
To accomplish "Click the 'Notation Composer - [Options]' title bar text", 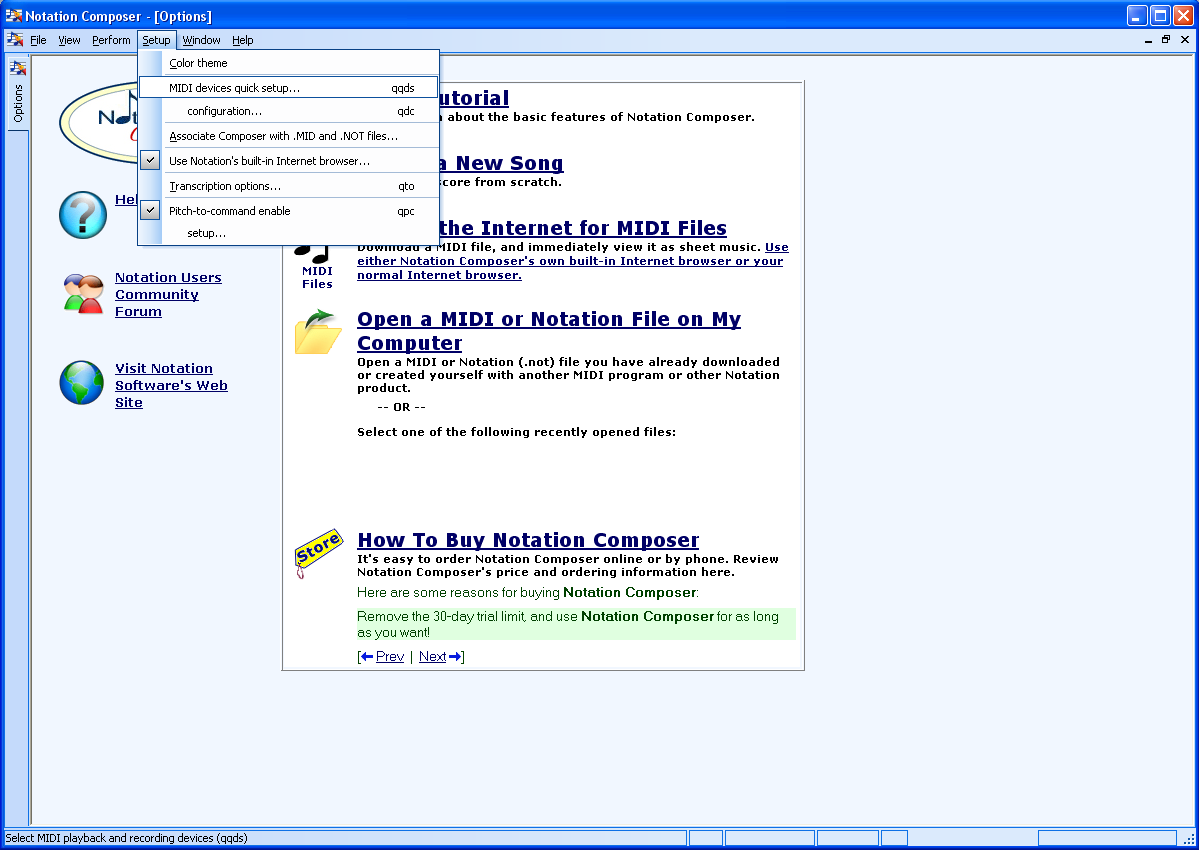I will [119, 16].
